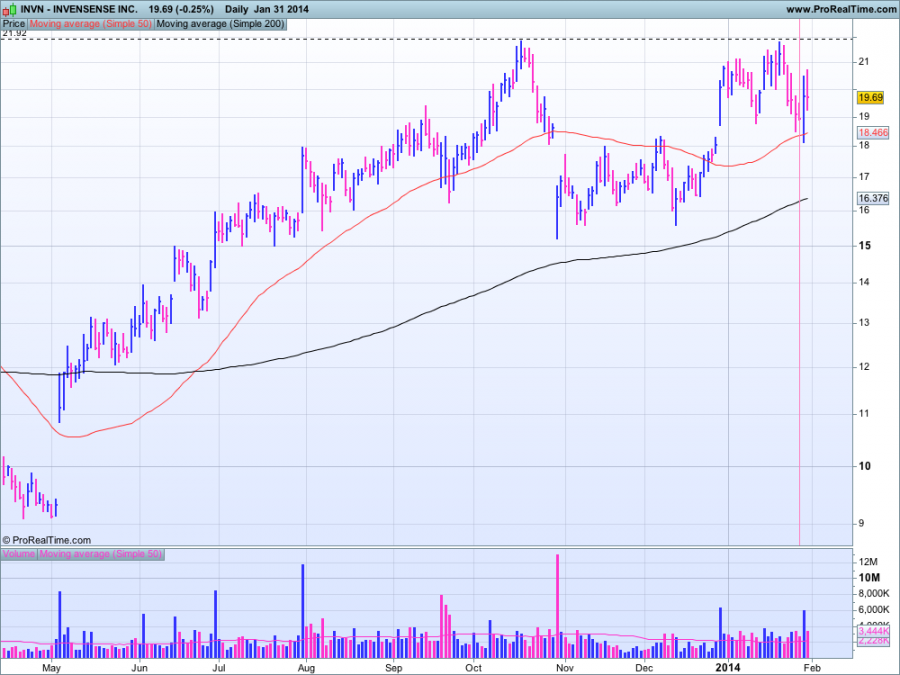Click the 15 price axis label
This screenshot has height=675, width=900.
(864, 246)
